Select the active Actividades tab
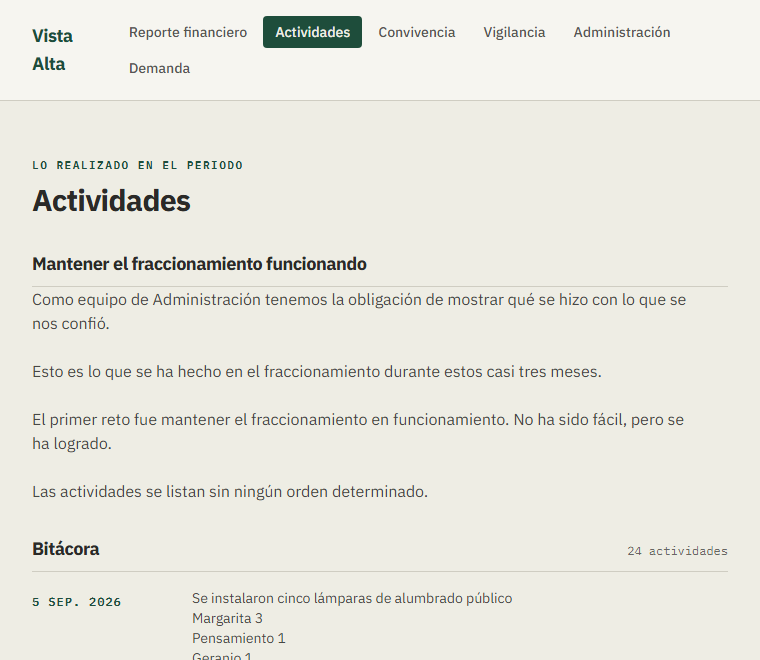Image resolution: width=760 pixels, height=660 pixels. coord(313,32)
